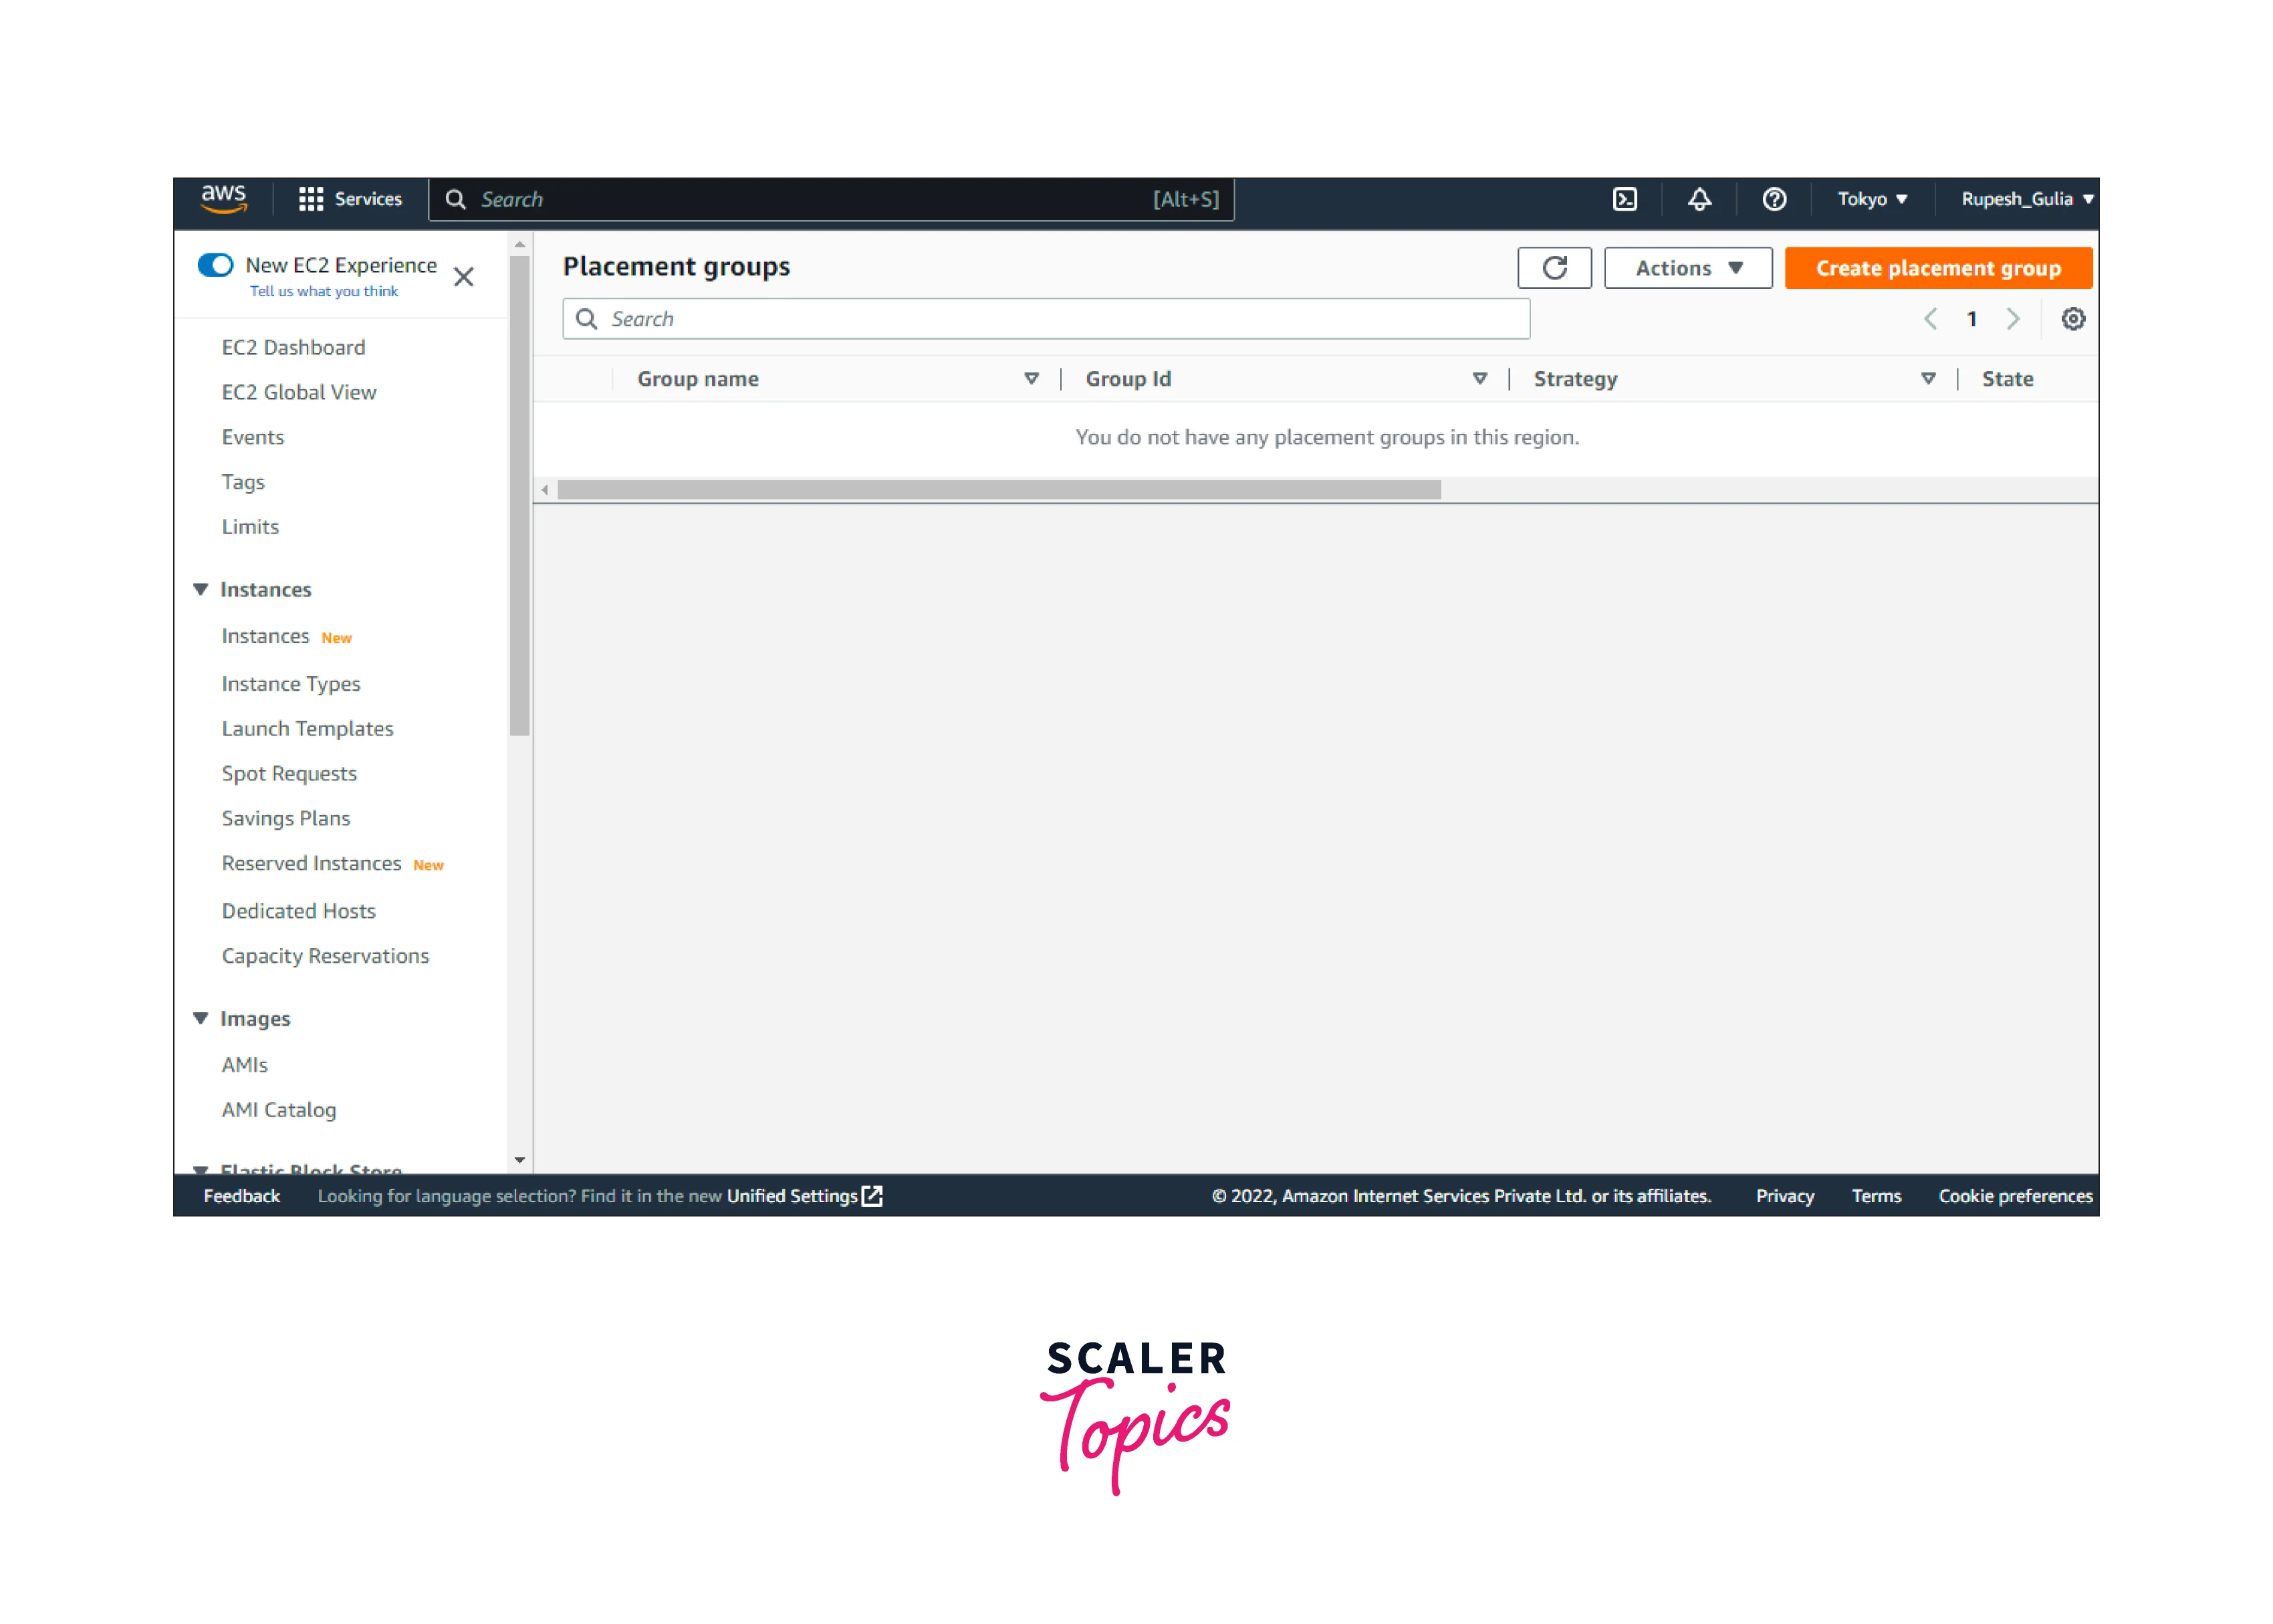Open the Services grid menu
Image resolution: width=2273 pixels, height=1624 pixels.
pos(350,199)
